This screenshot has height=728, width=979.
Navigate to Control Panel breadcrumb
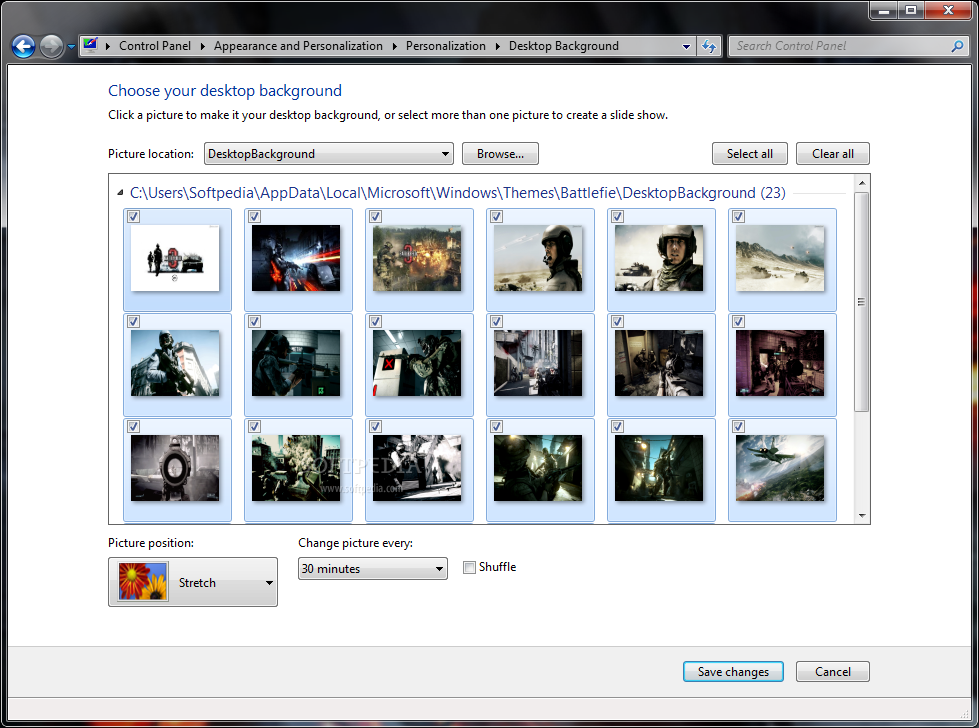point(155,46)
